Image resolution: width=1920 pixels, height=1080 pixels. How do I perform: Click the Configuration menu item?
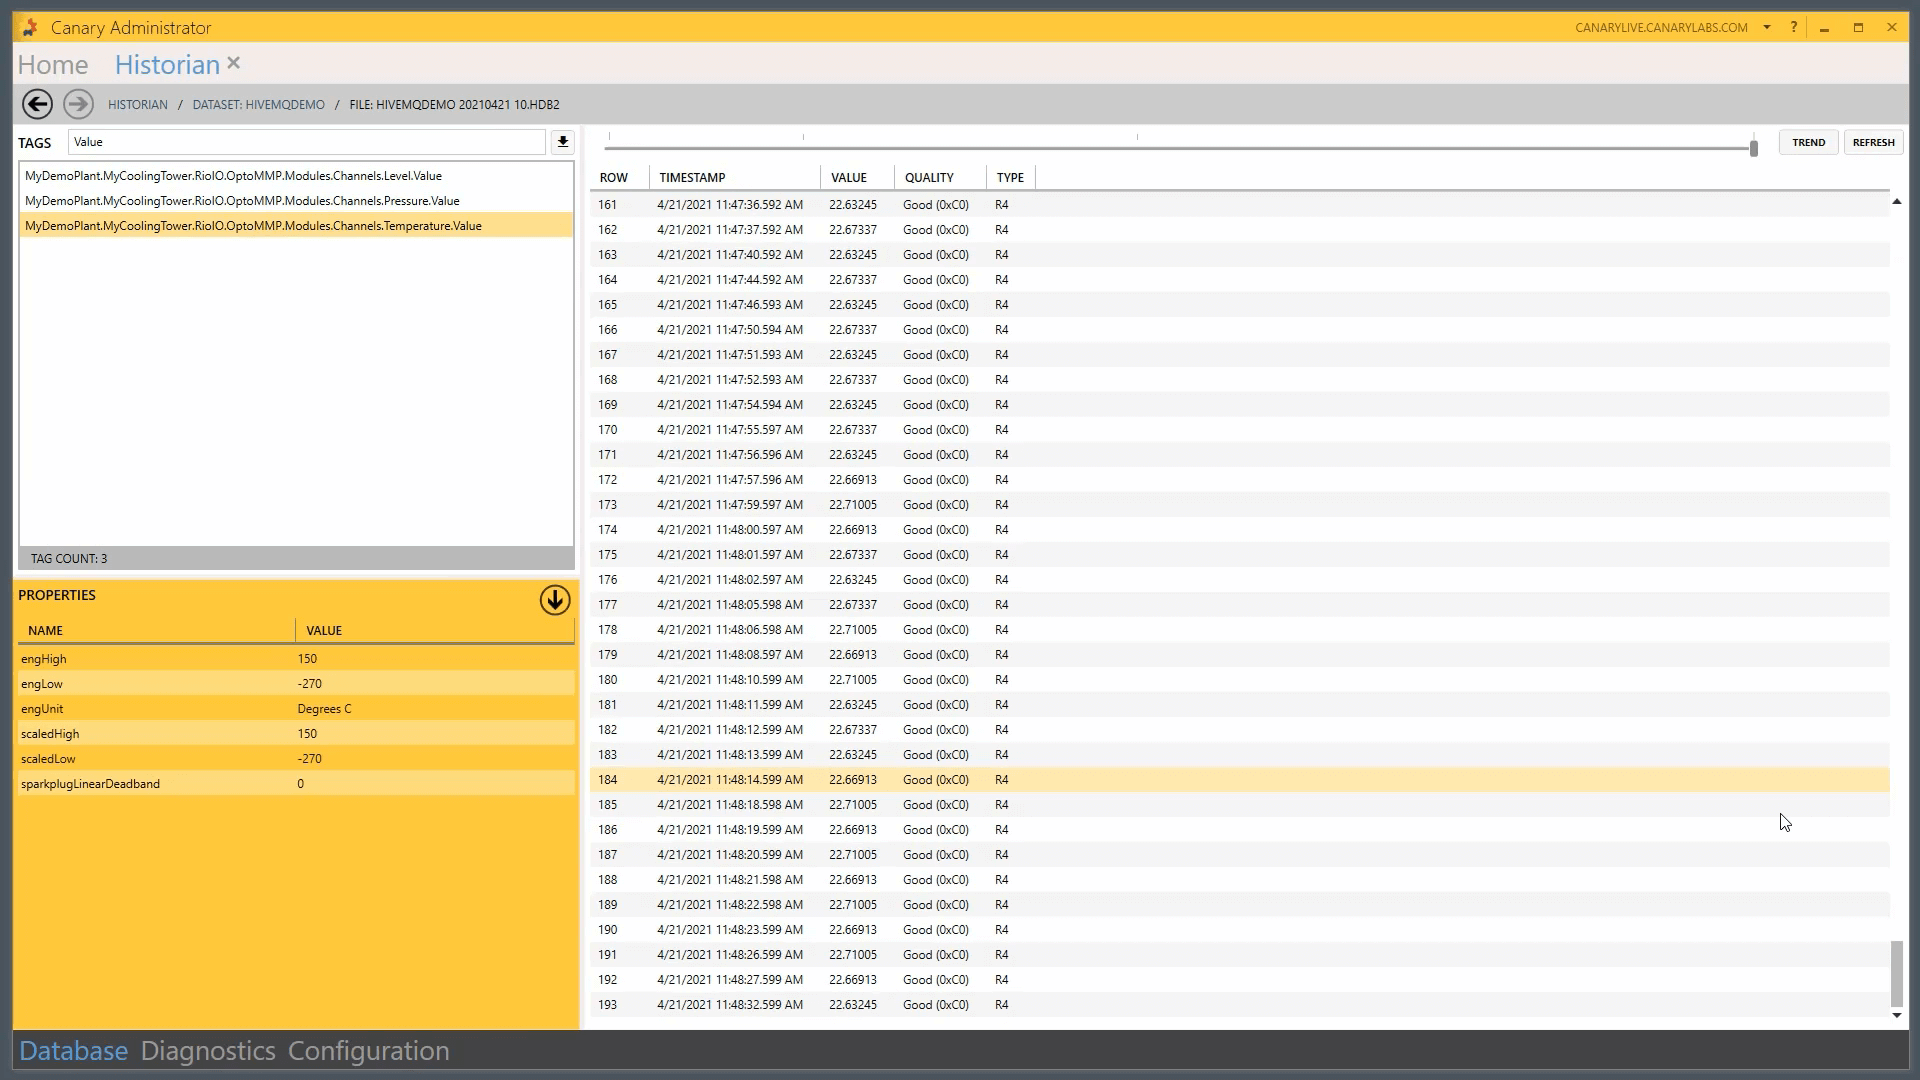pyautogui.click(x=369, y=1050)
